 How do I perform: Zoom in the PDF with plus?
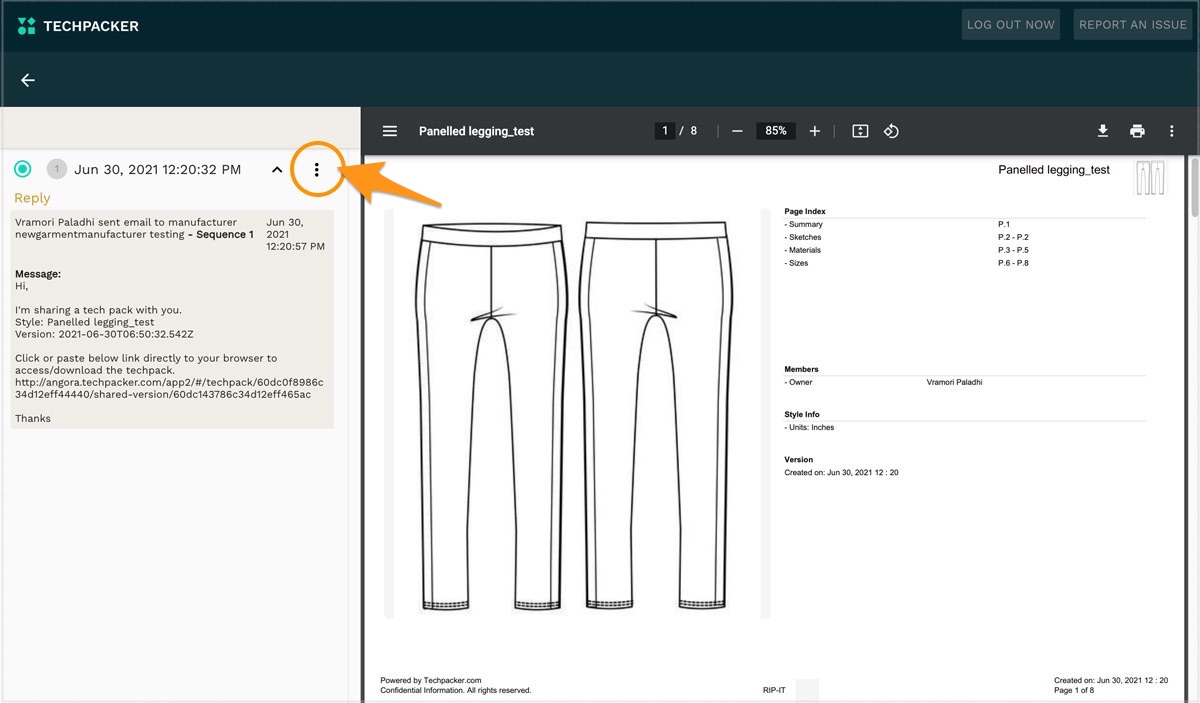[814, 131]
